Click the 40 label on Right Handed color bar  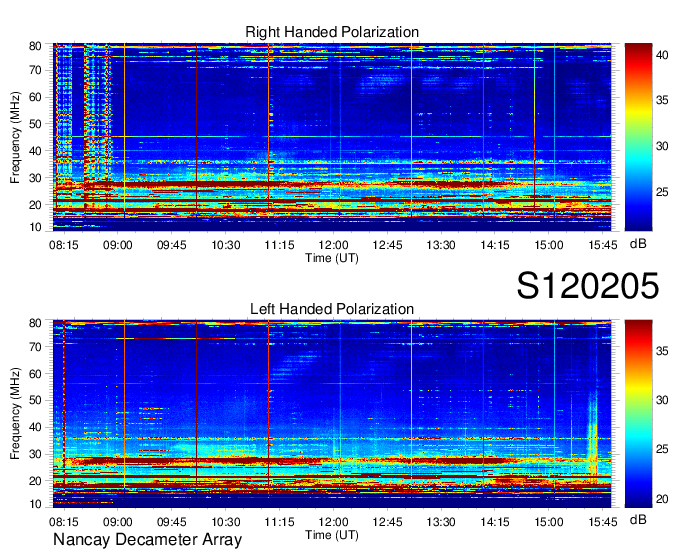click(x=662, y=55)
